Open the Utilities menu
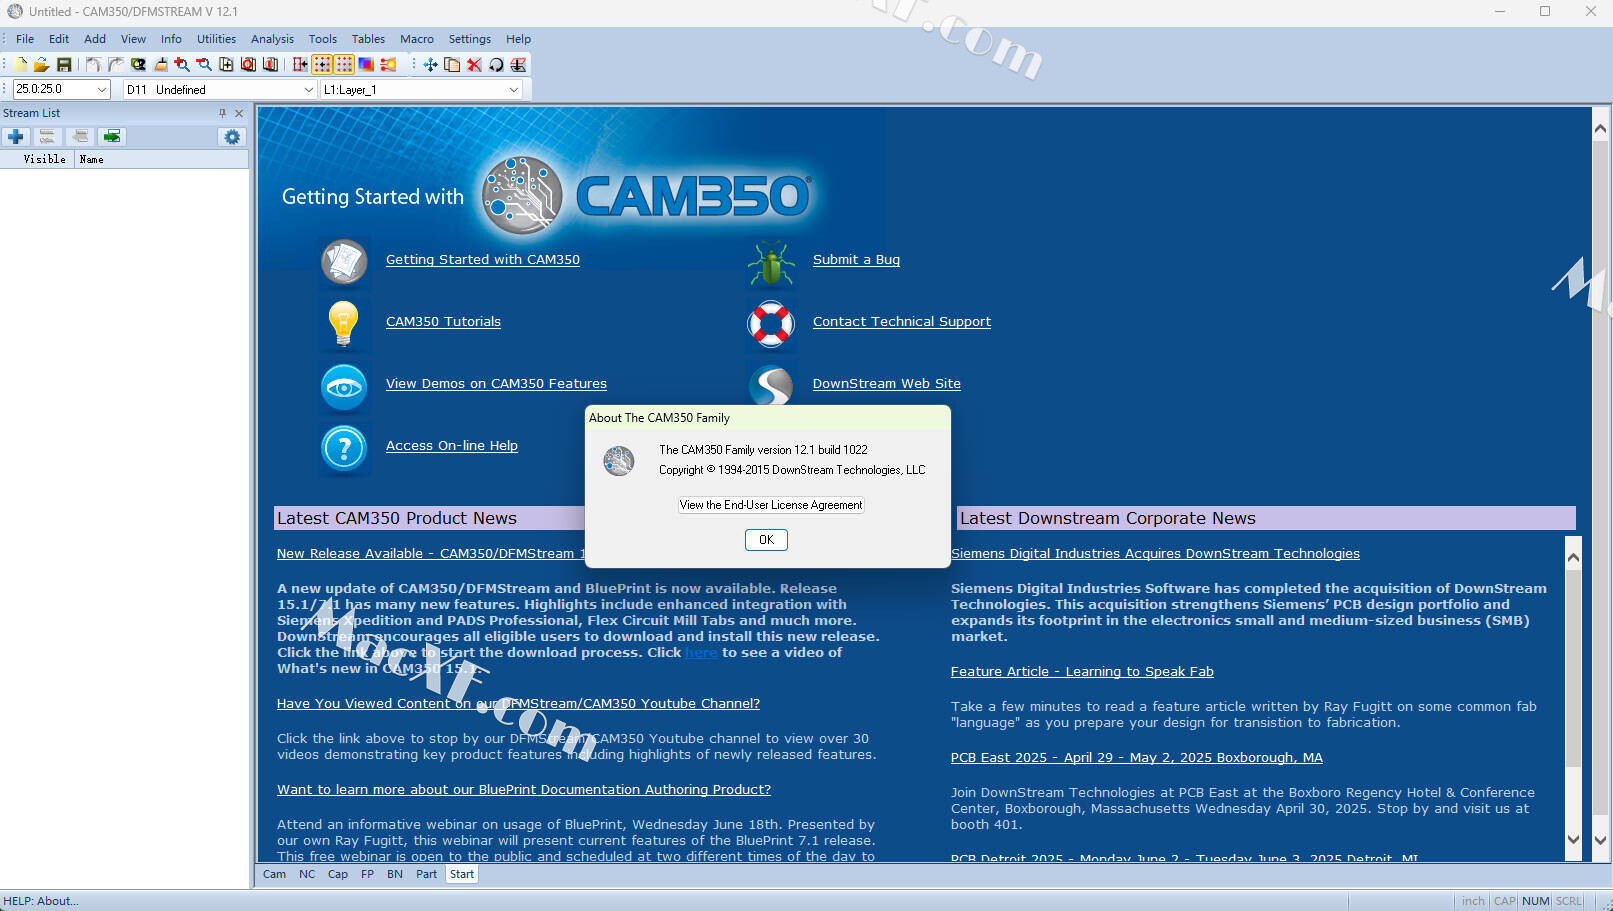Viewport: 1613px width, 911px height. 216,39
